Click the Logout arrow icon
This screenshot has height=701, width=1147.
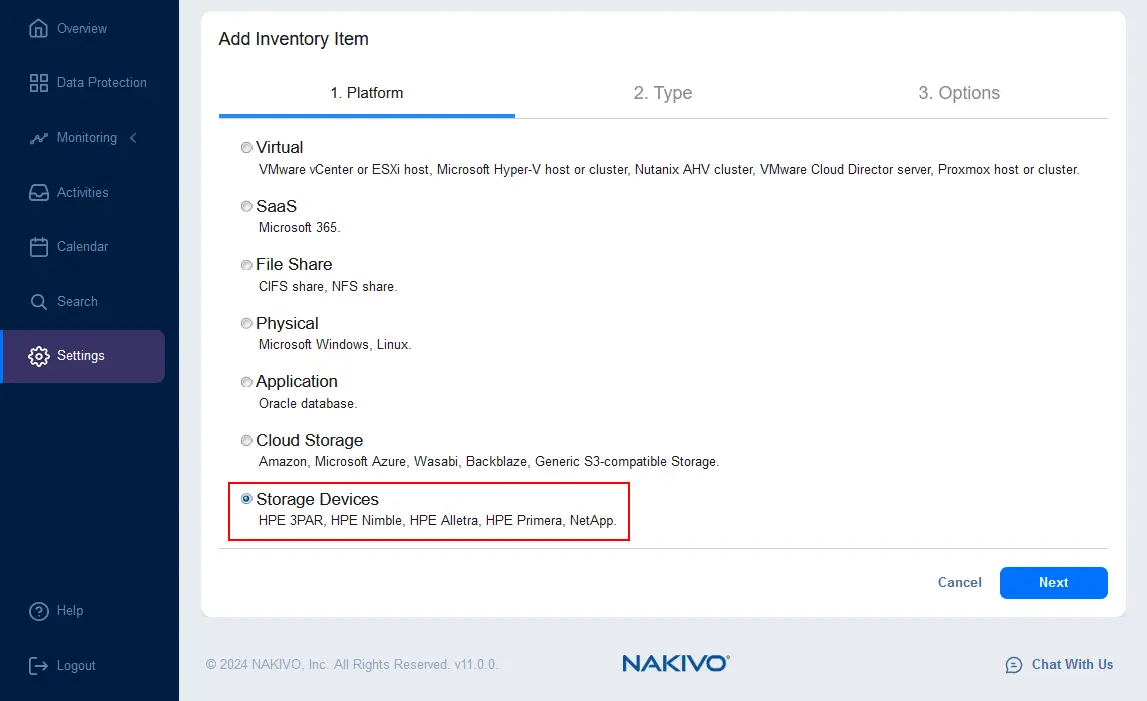[x=38, y=665]
